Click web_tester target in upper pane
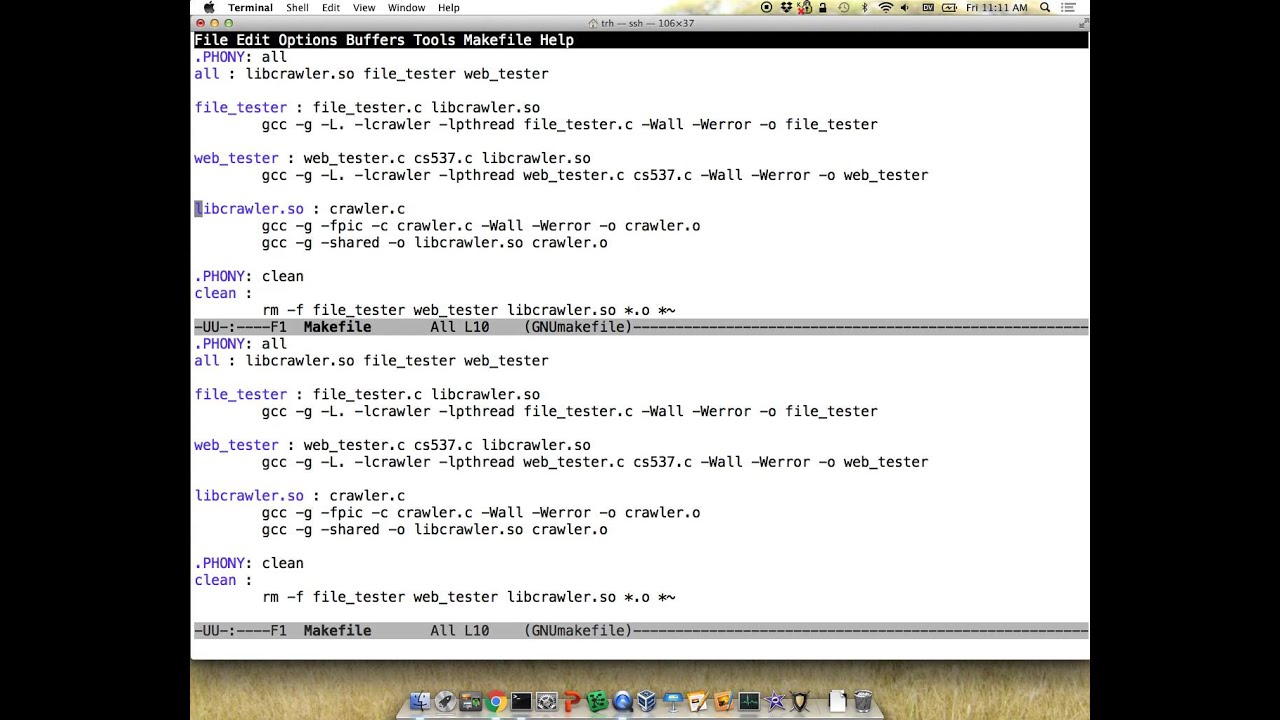 [x=236, y=158]
